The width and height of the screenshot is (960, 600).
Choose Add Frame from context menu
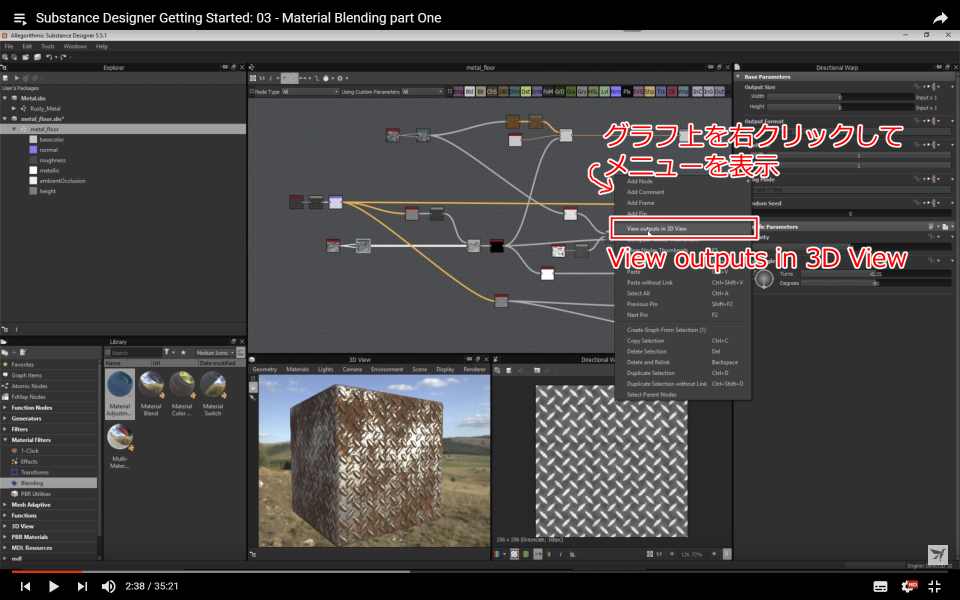(x=640, y=203)
